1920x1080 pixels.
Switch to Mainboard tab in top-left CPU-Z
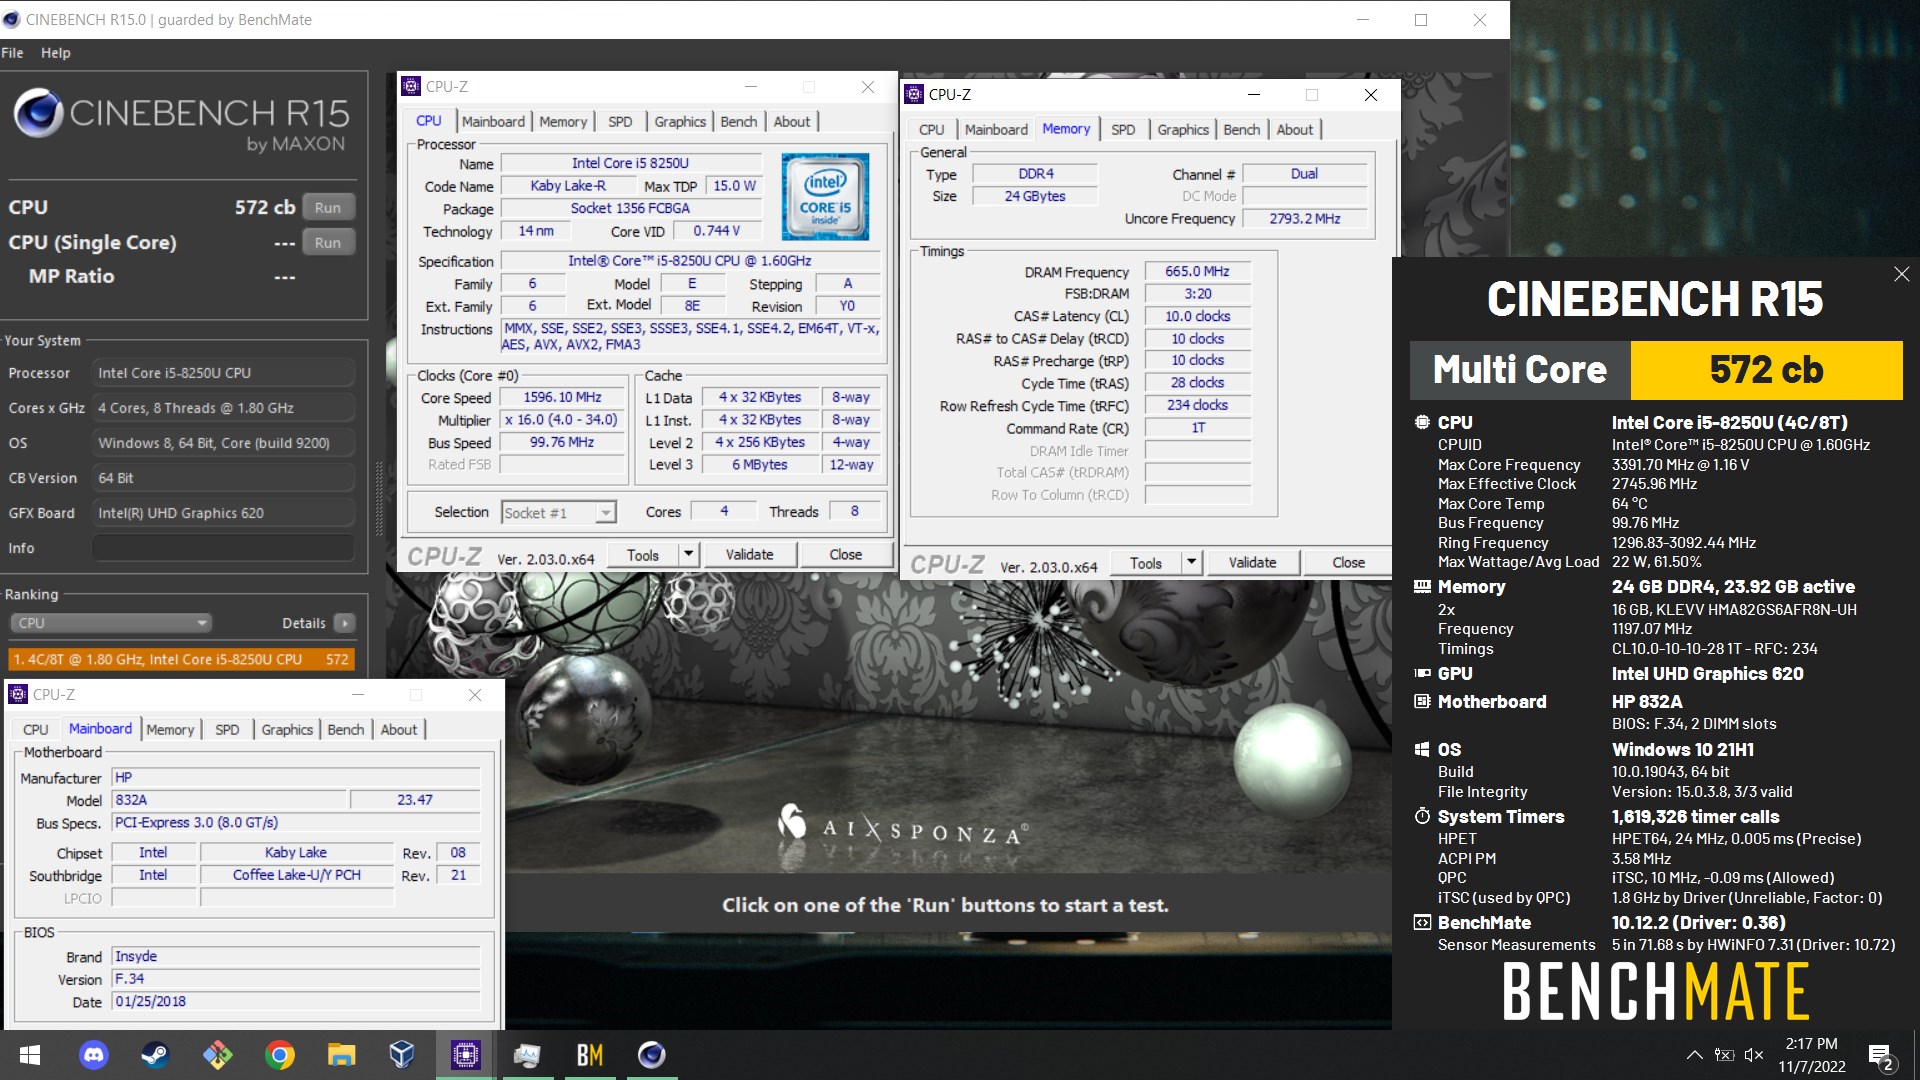493,121
